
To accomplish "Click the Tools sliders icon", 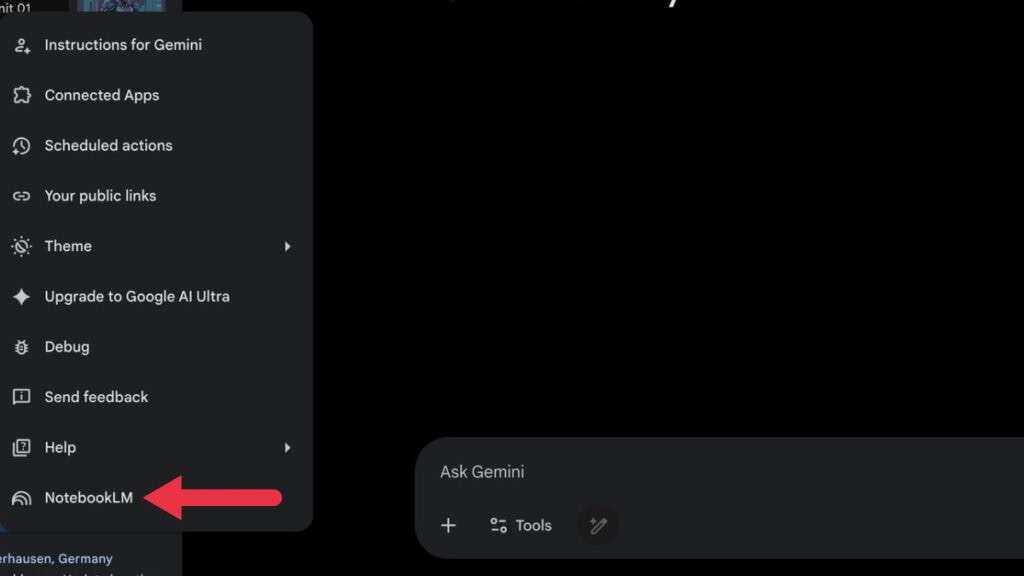I will pyautogui.click(x=497, y=525).
